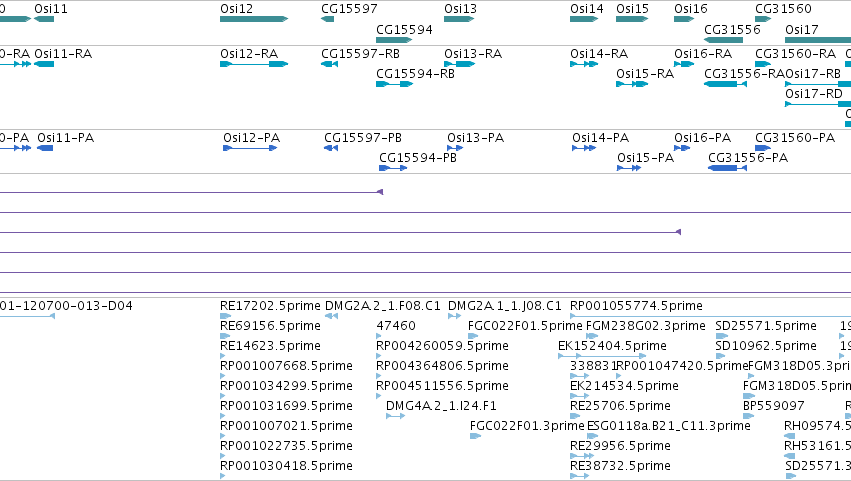The width and height of the screenshot is (851, 481).
Task: Click the CG15597-PB protein feature
Action: coord(331,148)
